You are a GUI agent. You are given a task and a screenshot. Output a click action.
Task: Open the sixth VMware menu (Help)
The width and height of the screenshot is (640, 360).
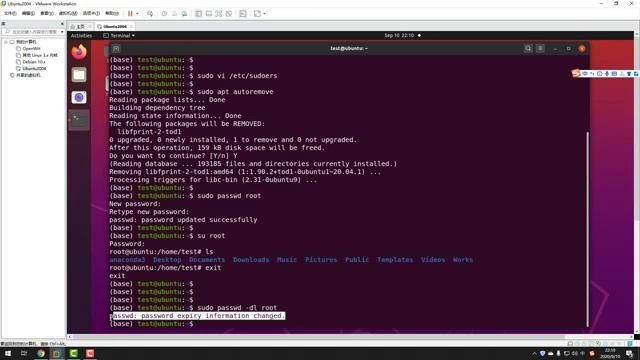(112, 13)
